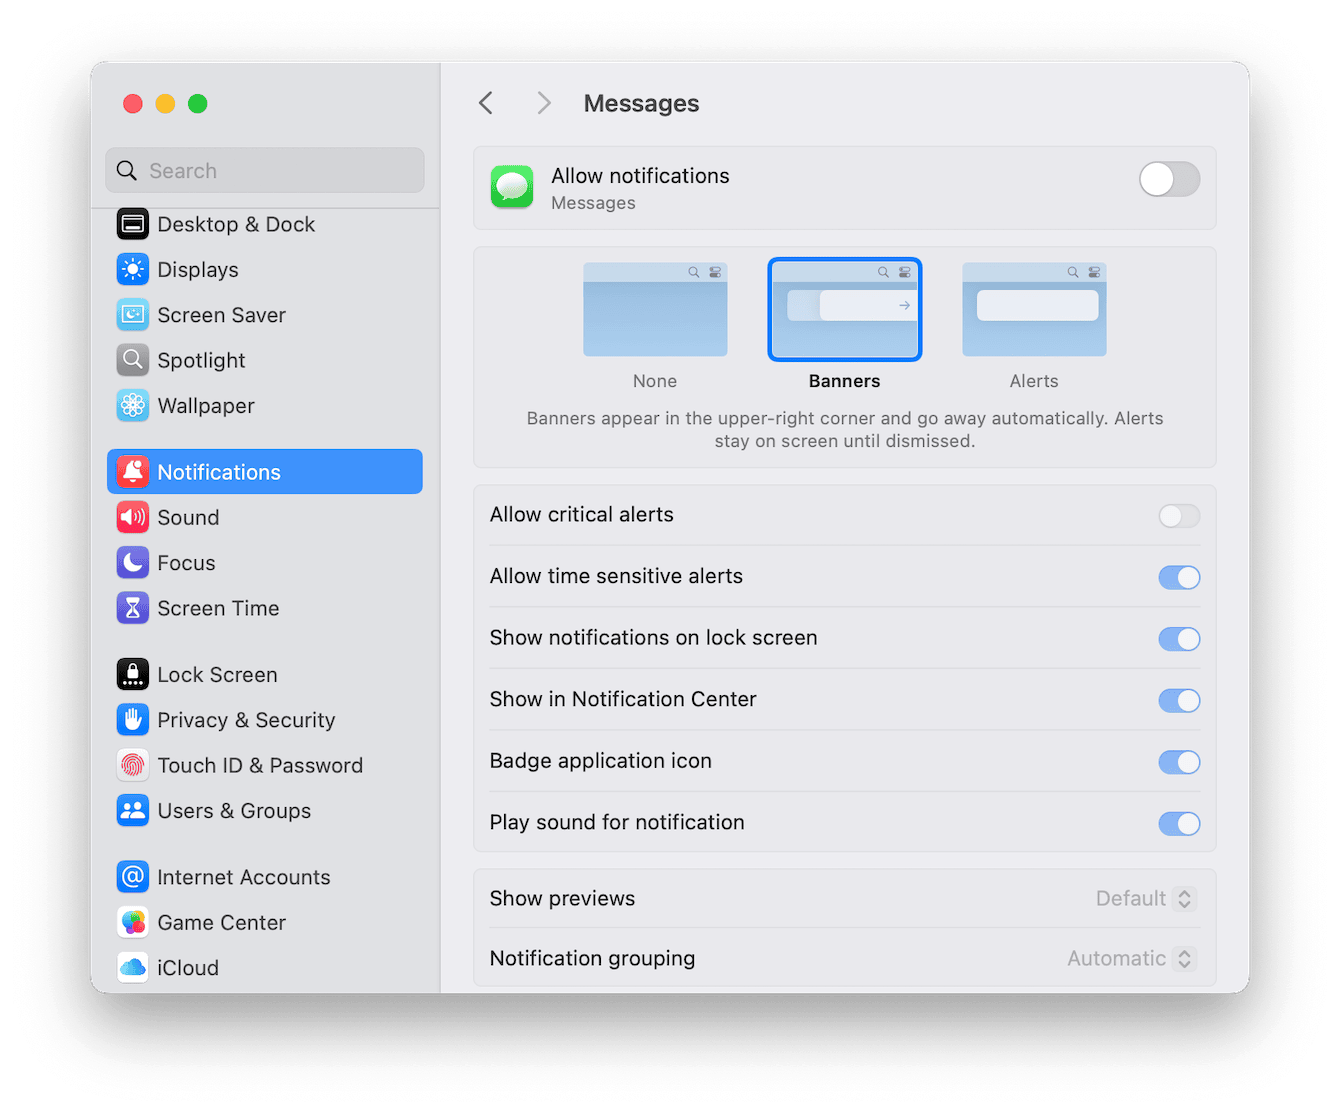
Task: Click the Notifications label in sidebar
Action: pos(219,472)
